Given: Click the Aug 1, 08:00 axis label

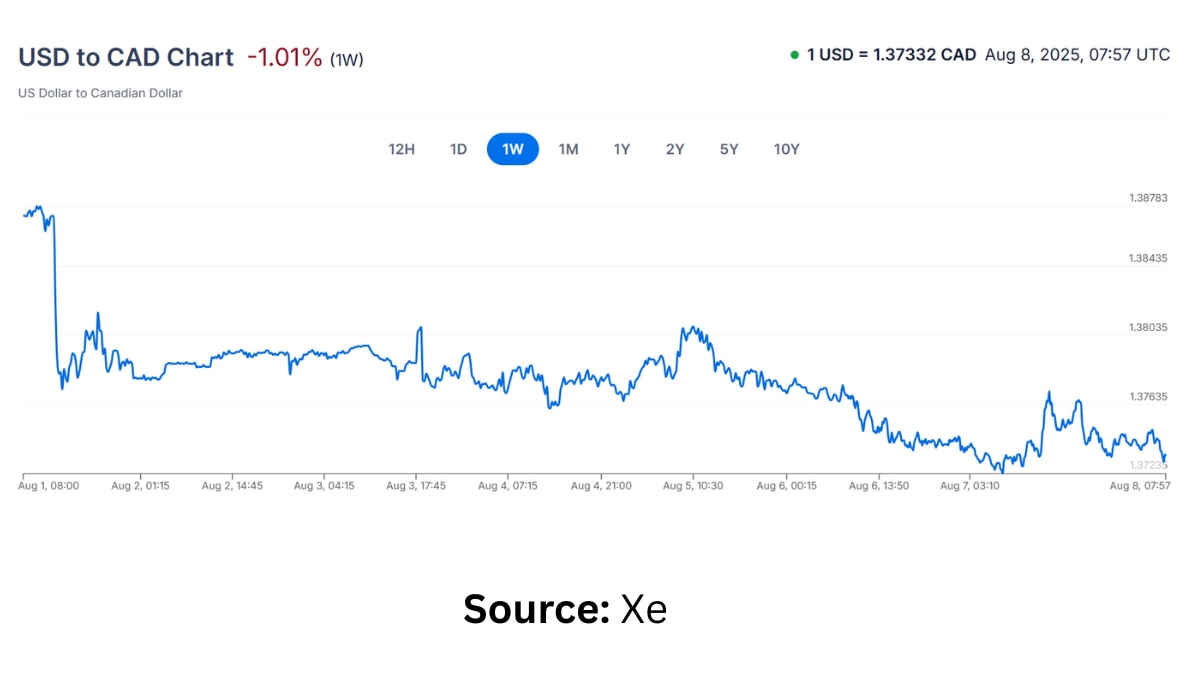Looking at the screenshot, I should [x=49, y=486].
